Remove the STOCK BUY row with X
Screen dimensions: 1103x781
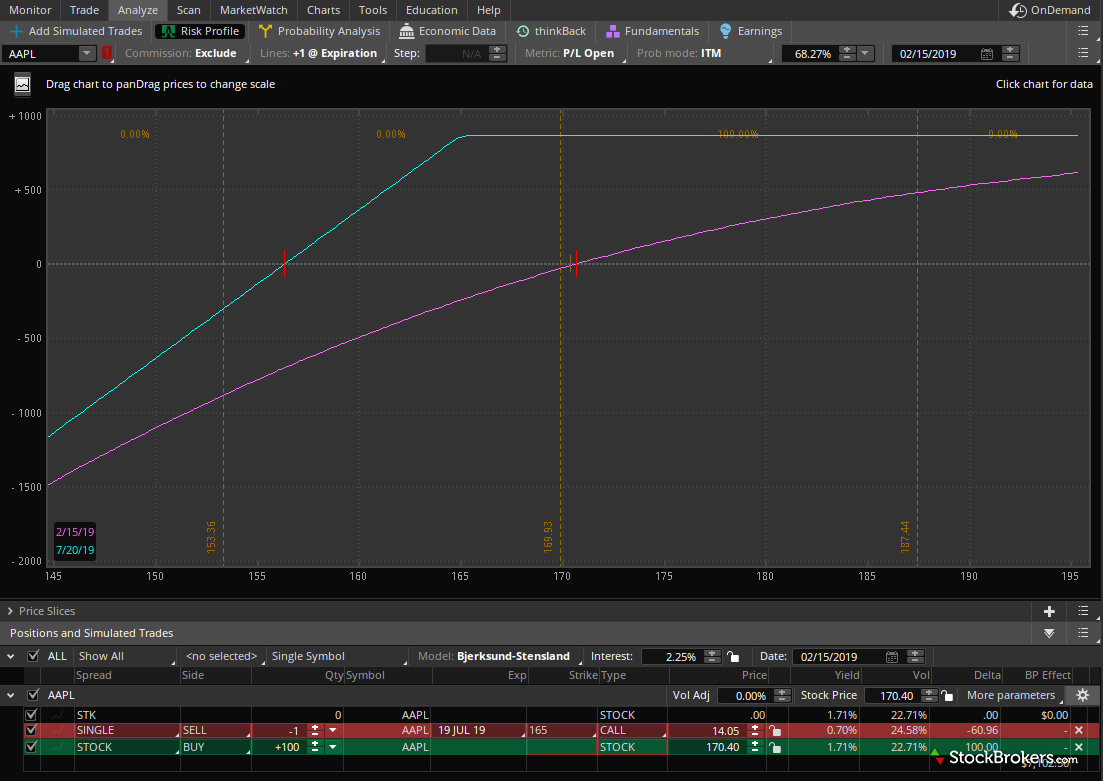click(1079, 747)
